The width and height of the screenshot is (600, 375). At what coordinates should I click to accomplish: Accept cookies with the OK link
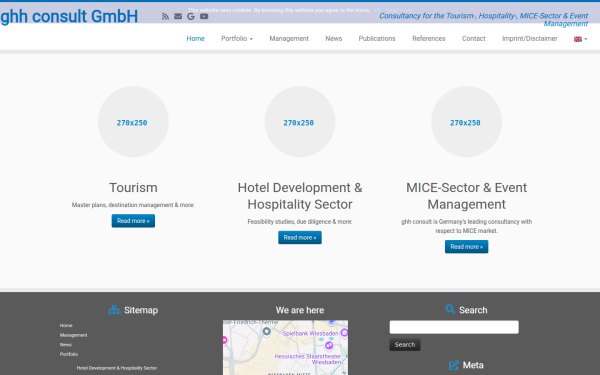coord(378,10)
